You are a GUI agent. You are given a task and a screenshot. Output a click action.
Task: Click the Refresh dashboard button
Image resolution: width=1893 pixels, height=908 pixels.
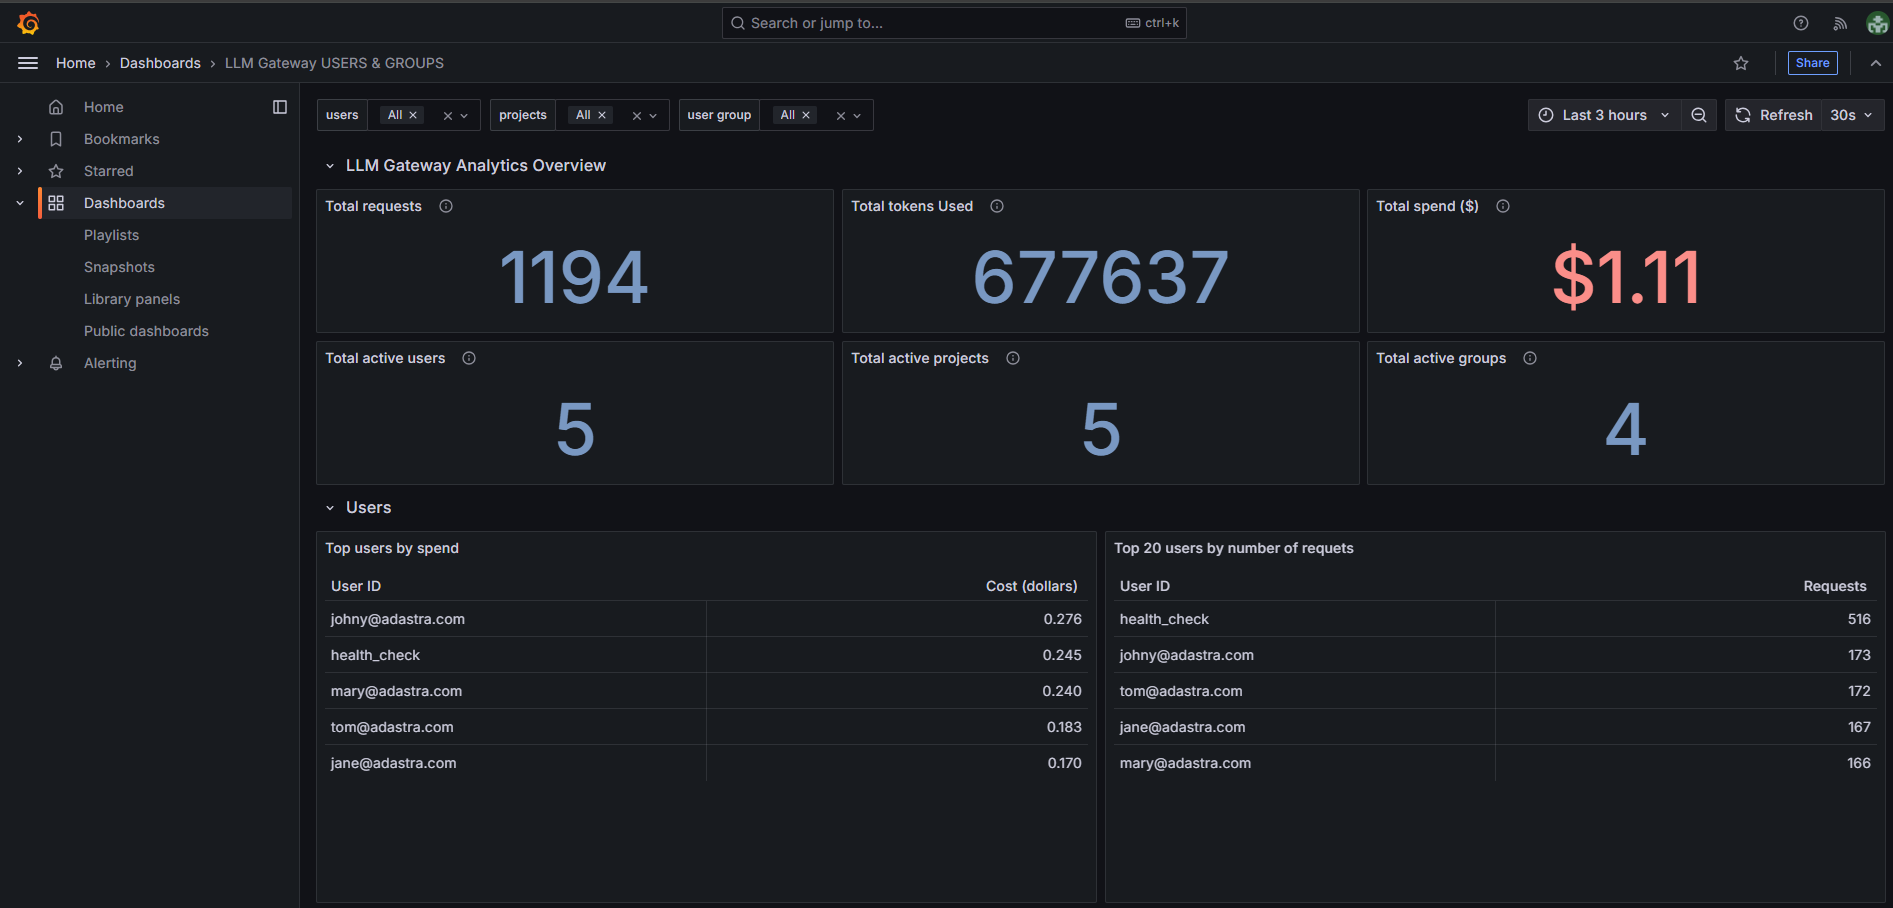tap(1774, 115)
